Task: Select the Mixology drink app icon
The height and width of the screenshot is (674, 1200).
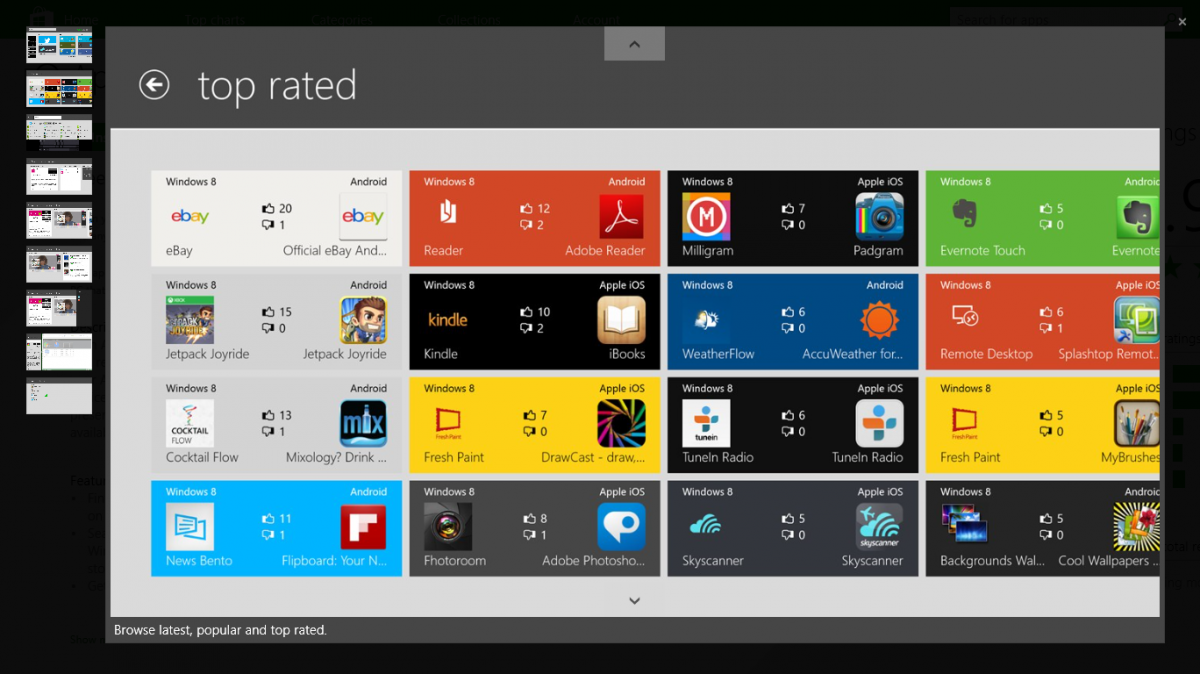Action: (363, 423)
